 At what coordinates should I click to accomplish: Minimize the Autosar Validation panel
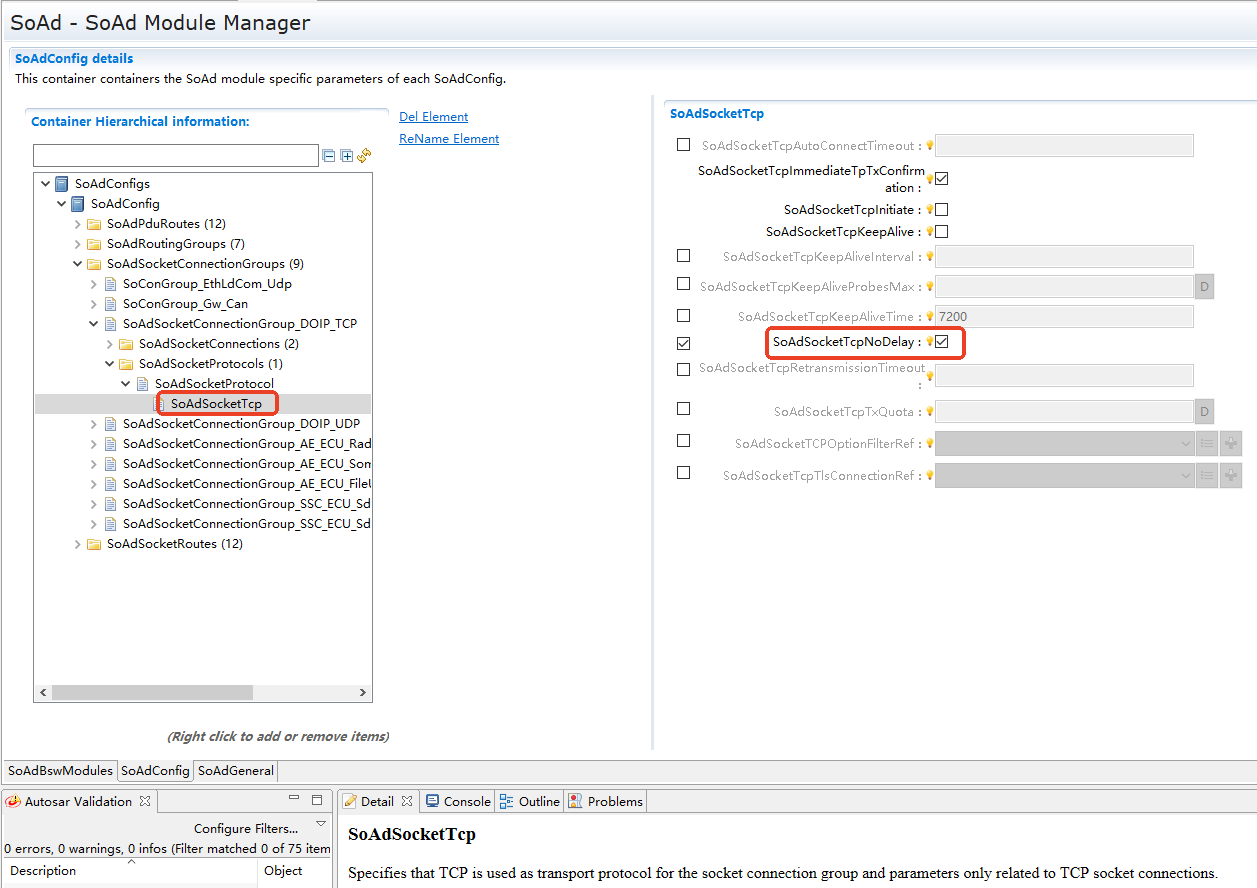294,800
